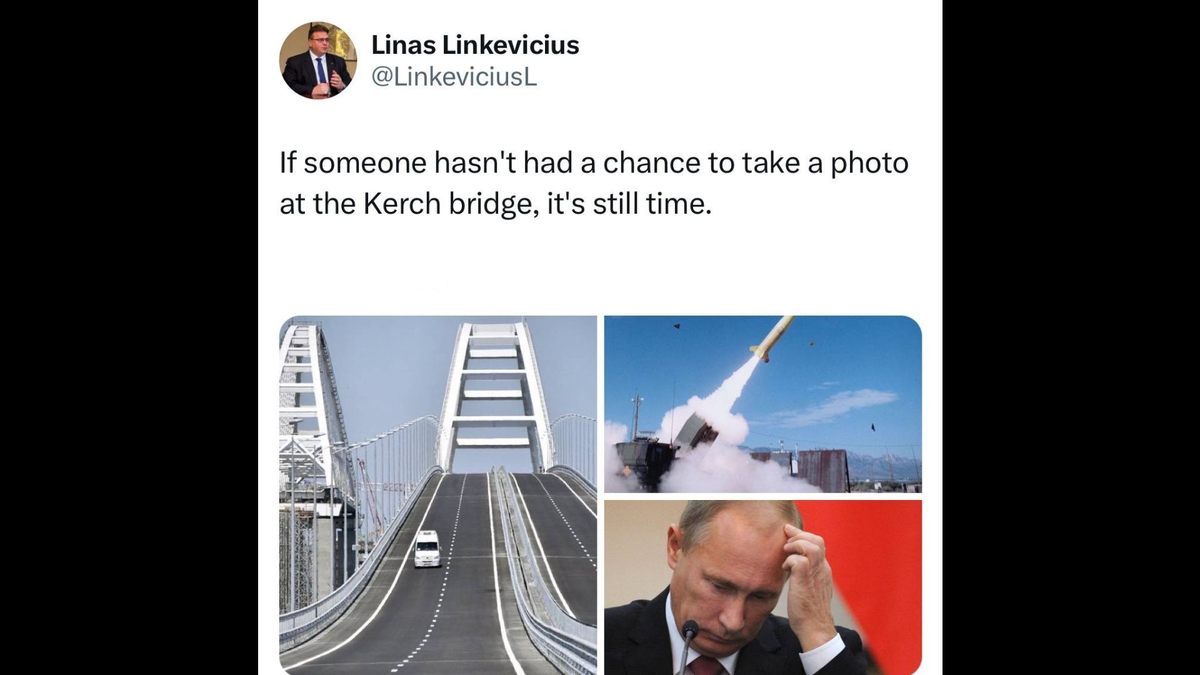Open the missile launch photo
The width and height of the screenshot is (1200, 675).
click(763, 404)
